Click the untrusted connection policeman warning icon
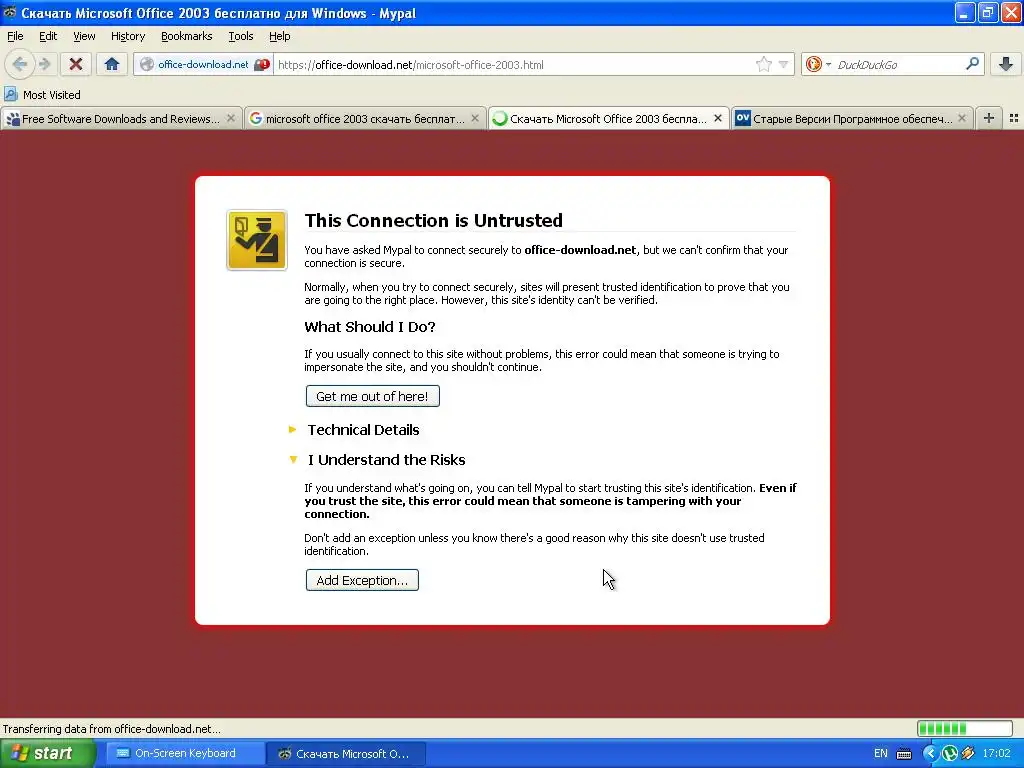This screenshot has width=1024, height=768. click(257, 240)
